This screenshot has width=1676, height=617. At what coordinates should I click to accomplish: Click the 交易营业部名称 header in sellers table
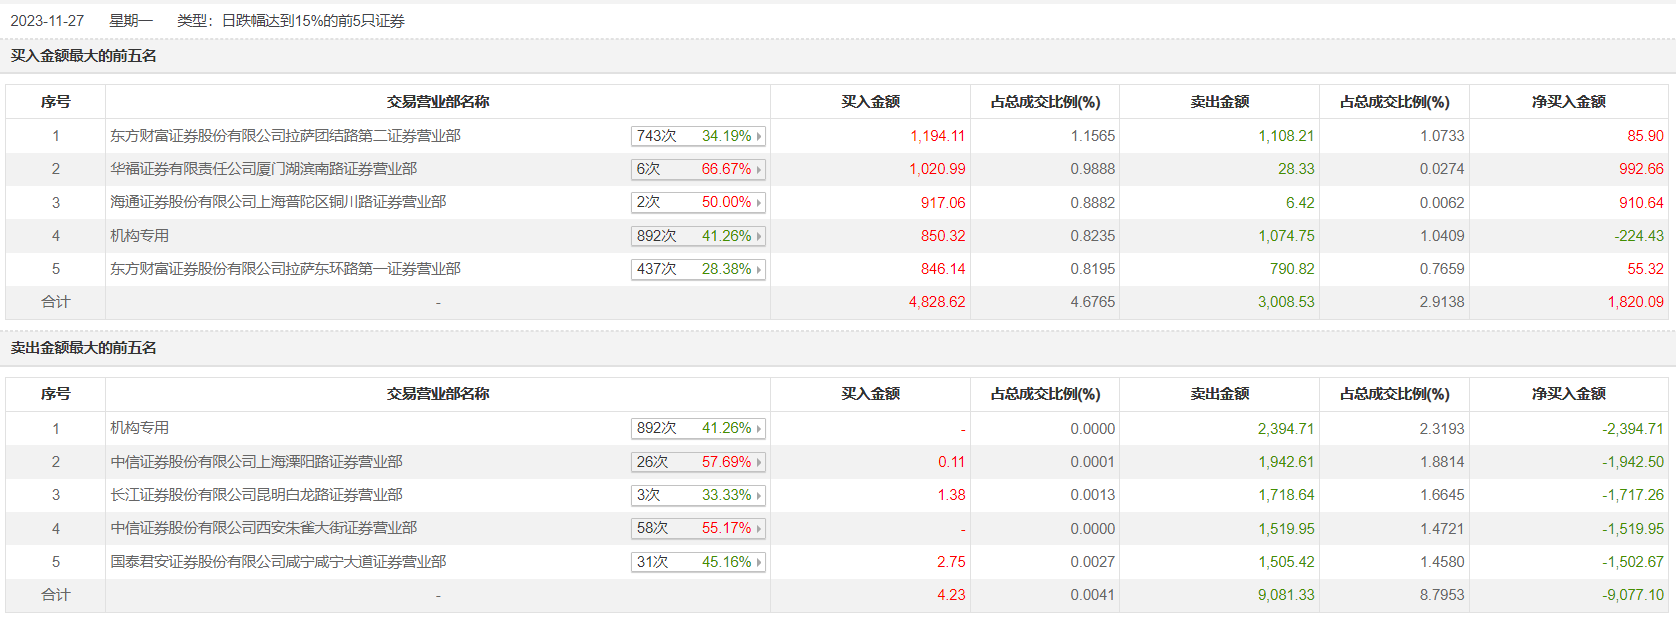point(438,394)
